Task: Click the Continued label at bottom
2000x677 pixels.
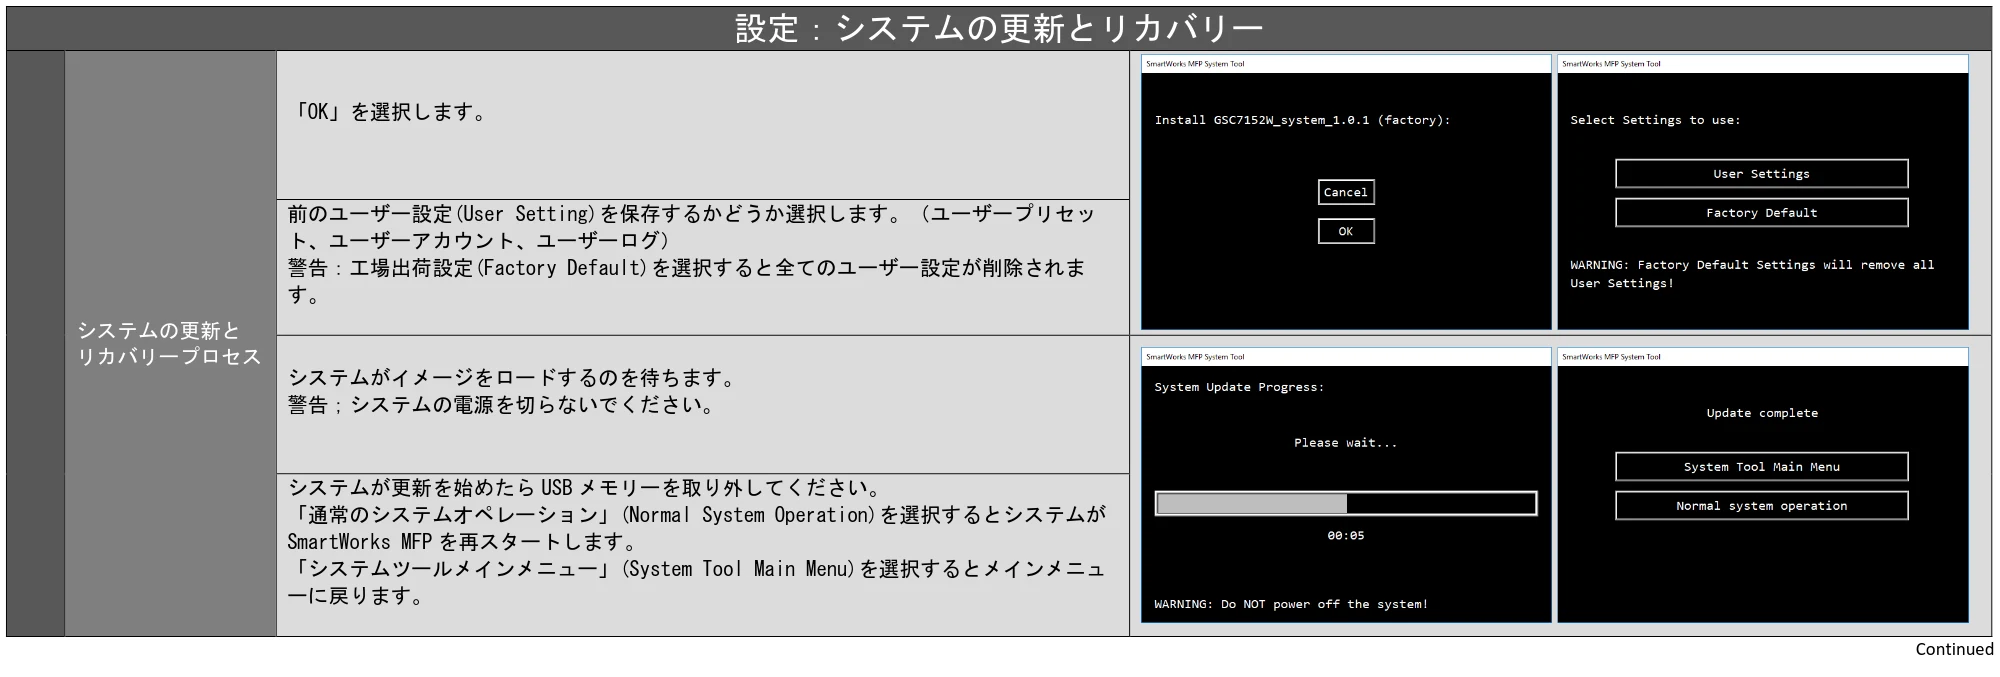Action: 1954,649
